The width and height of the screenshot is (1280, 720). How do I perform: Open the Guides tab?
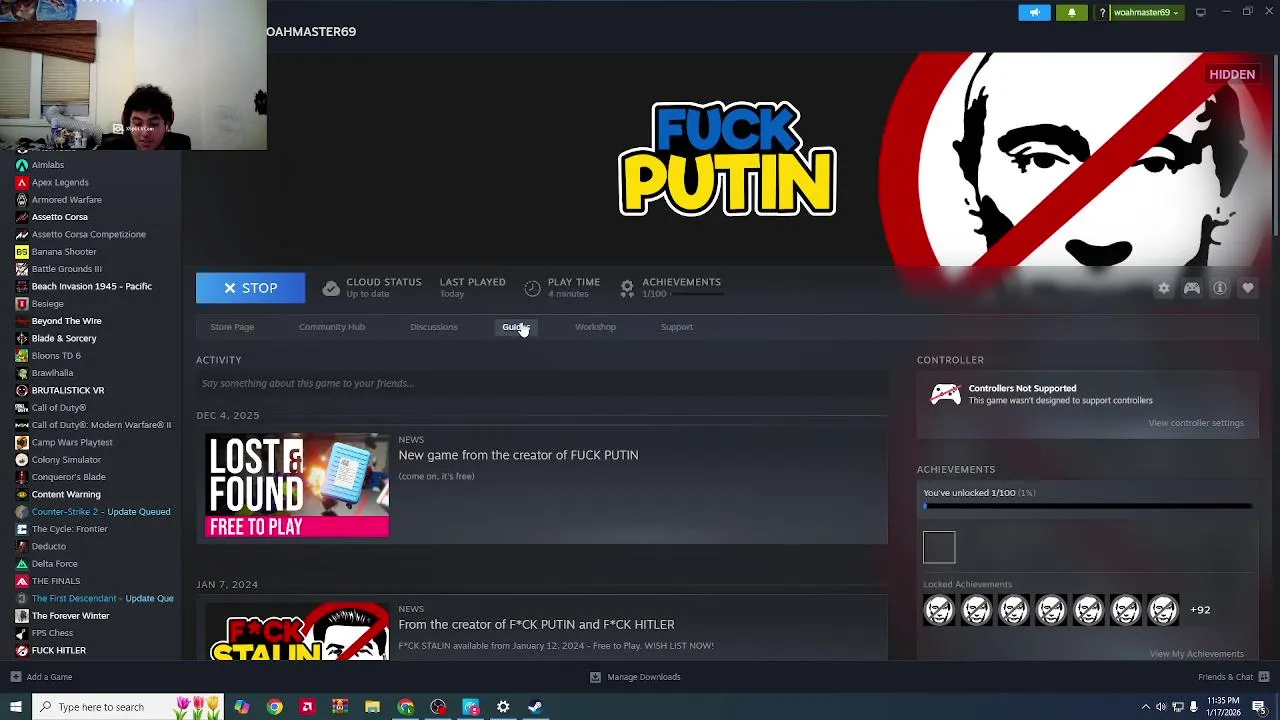[515, 327]
